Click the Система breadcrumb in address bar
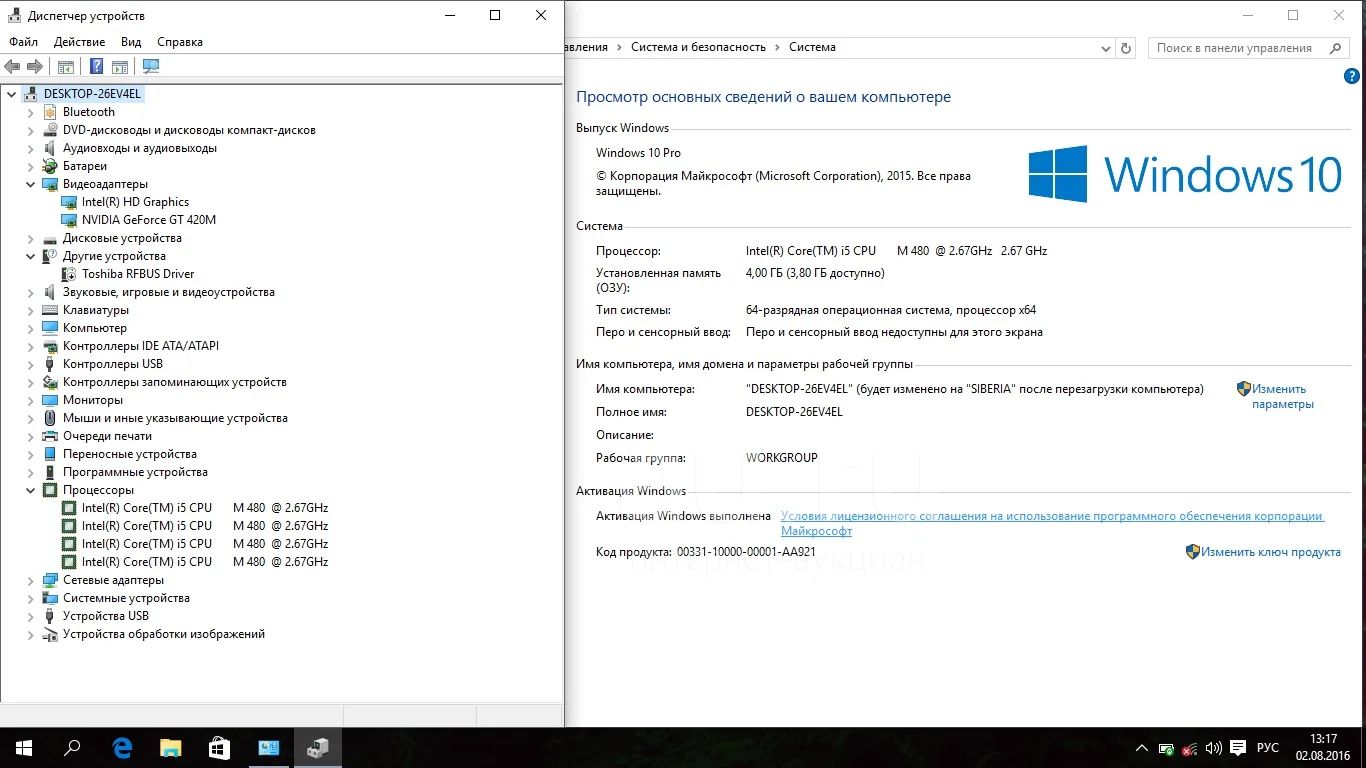Viewport: 1366px width, 768px height. (x=812, y=47)
